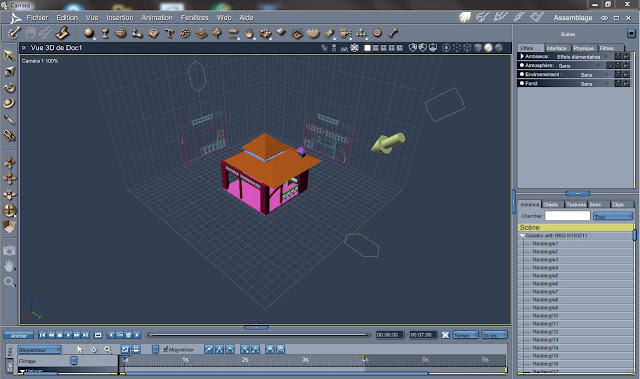The width and height of the screenshot is (640, 379).
Task: Collapse the Gazebo with BBQ tree node
Action: (x=522, y=236)
